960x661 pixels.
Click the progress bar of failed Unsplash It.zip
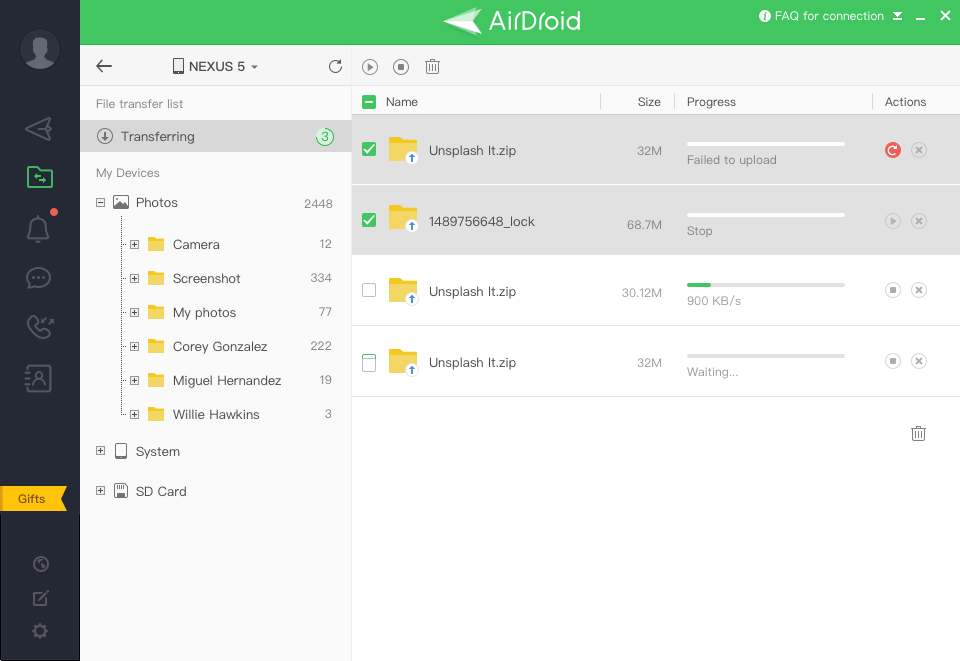tap(766, 144)
